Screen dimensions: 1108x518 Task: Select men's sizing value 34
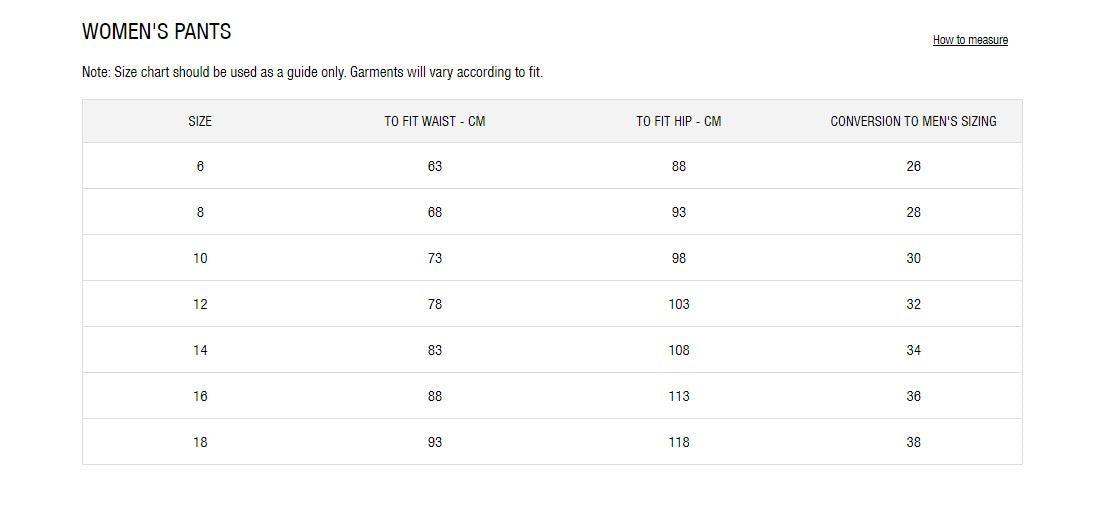tap(913, 350)
